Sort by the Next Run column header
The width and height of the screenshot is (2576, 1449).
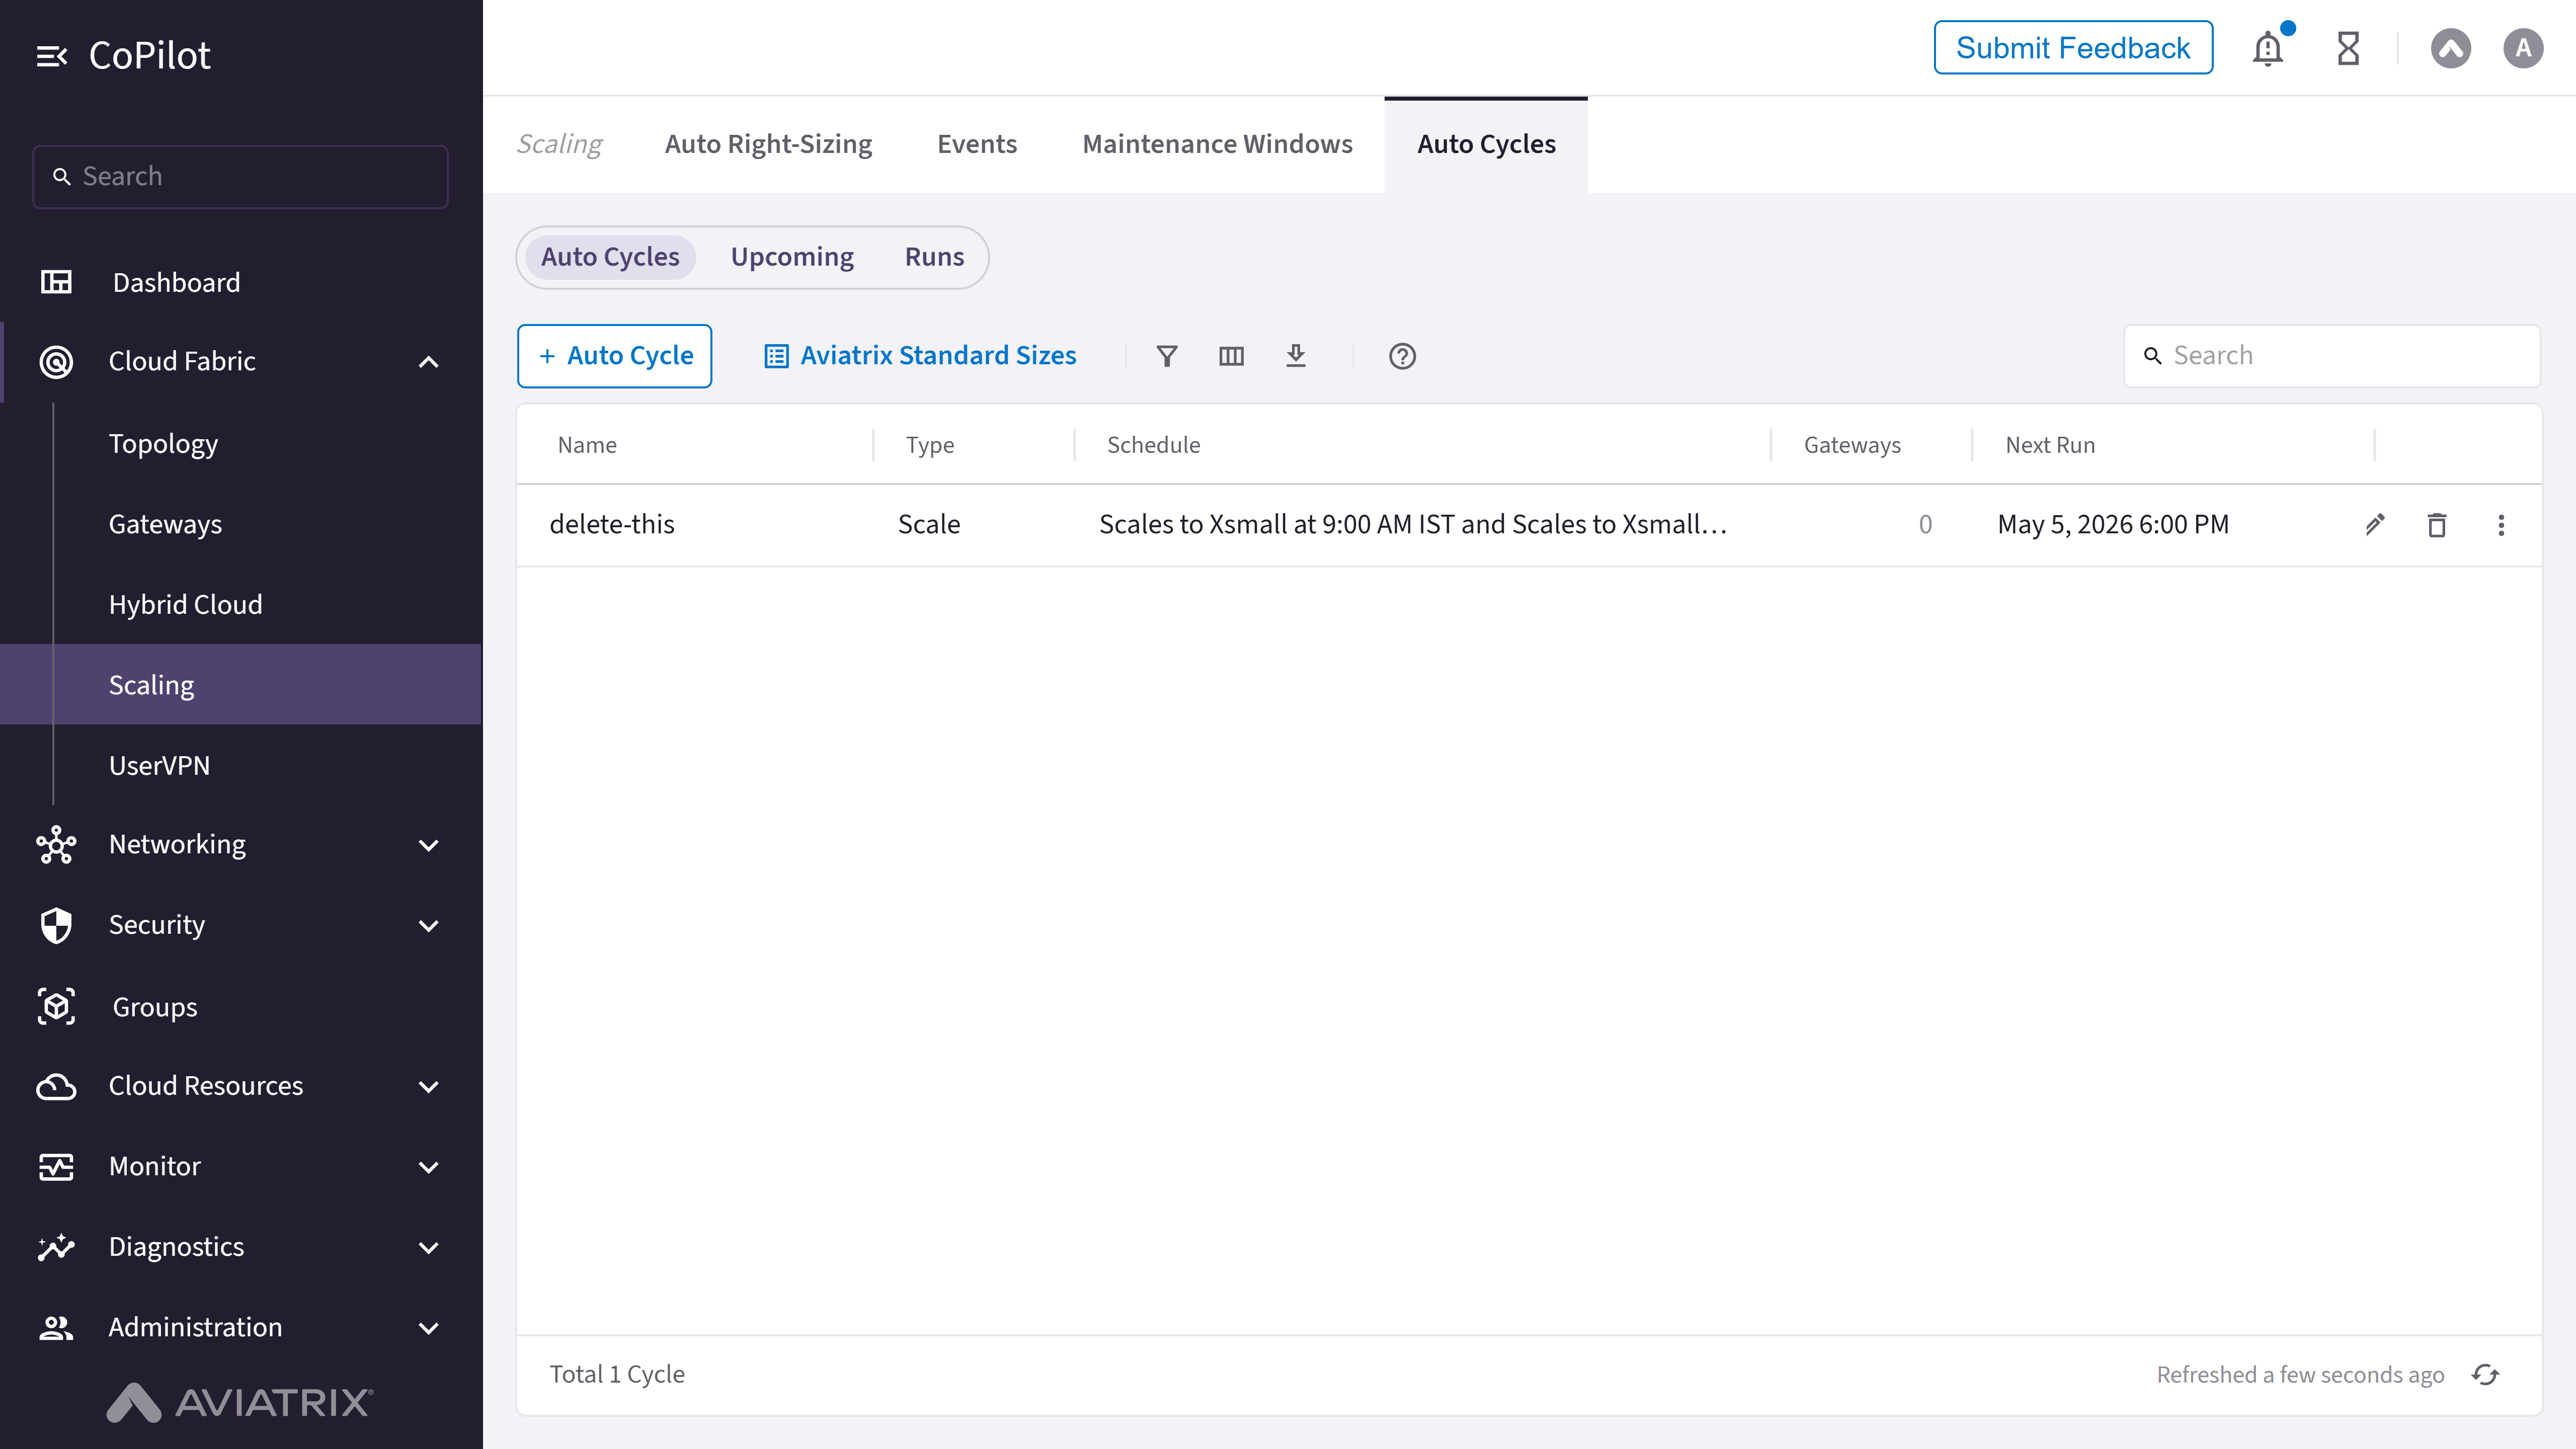[x=2050, y=445]
